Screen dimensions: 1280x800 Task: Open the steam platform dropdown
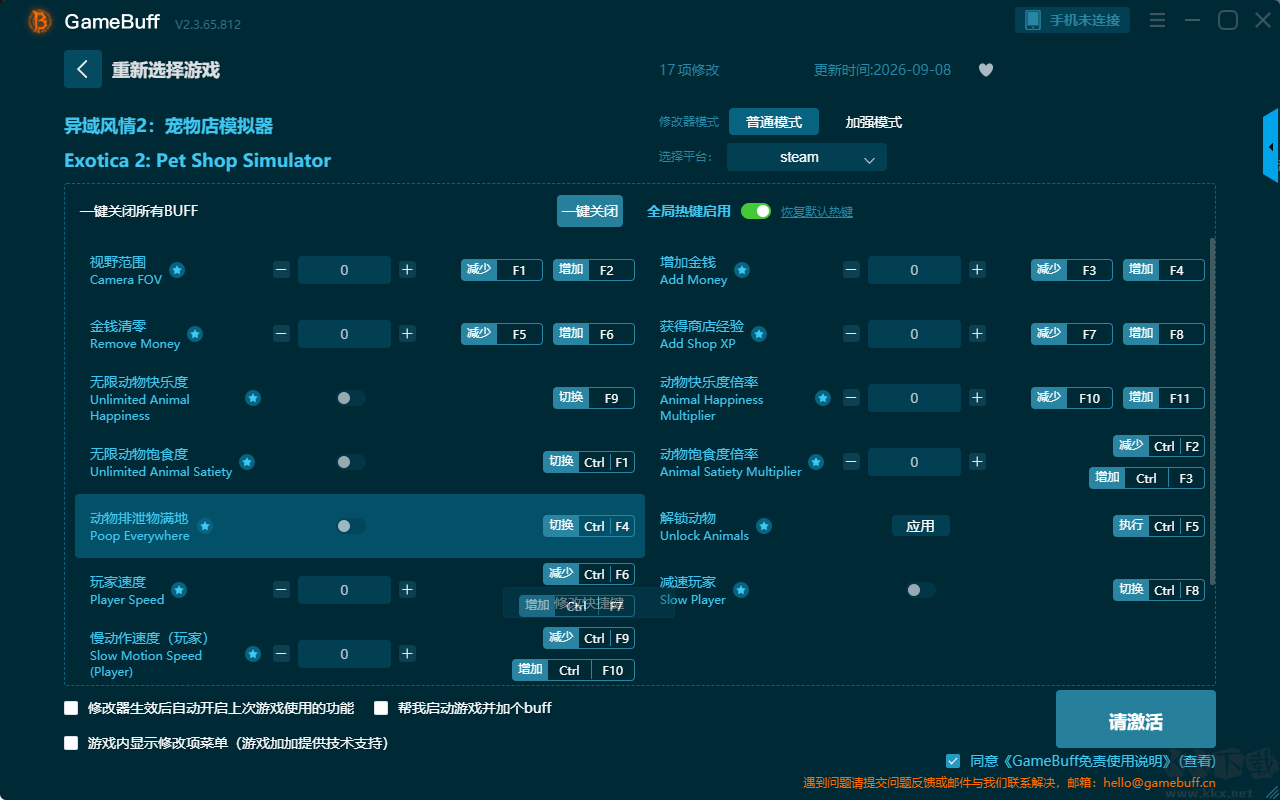(807, 157)
